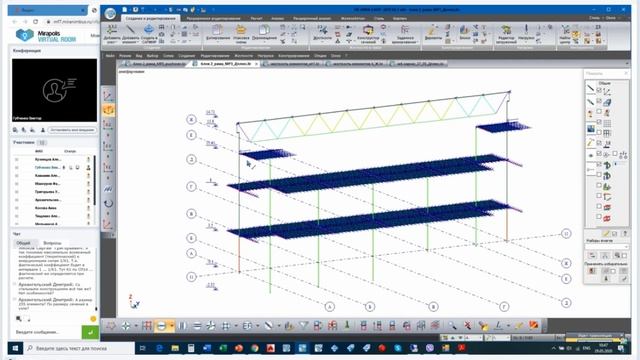The height and width of the screenshot is (360, 640).
Task: Toggle the checkbox beside the dotted grid icon
Action: (599, 122)
